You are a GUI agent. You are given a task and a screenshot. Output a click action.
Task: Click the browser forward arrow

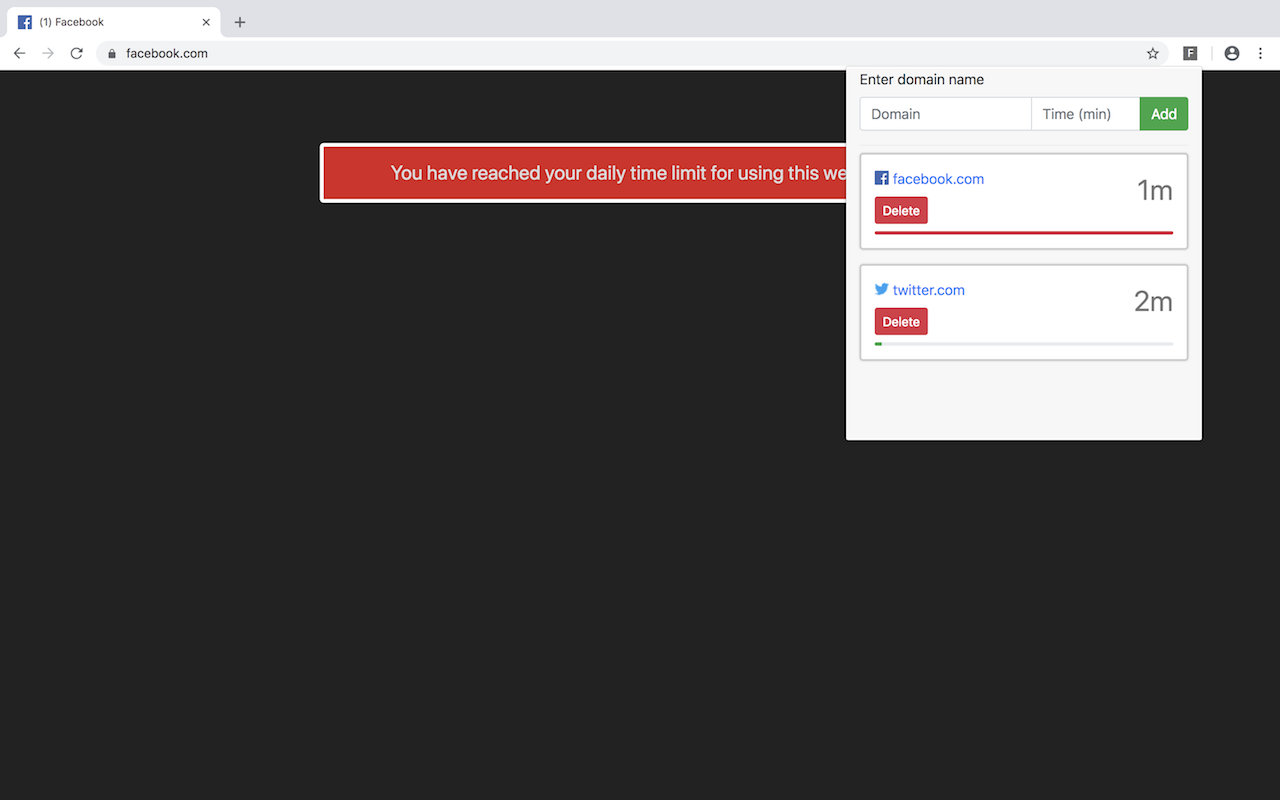[48, 53]
